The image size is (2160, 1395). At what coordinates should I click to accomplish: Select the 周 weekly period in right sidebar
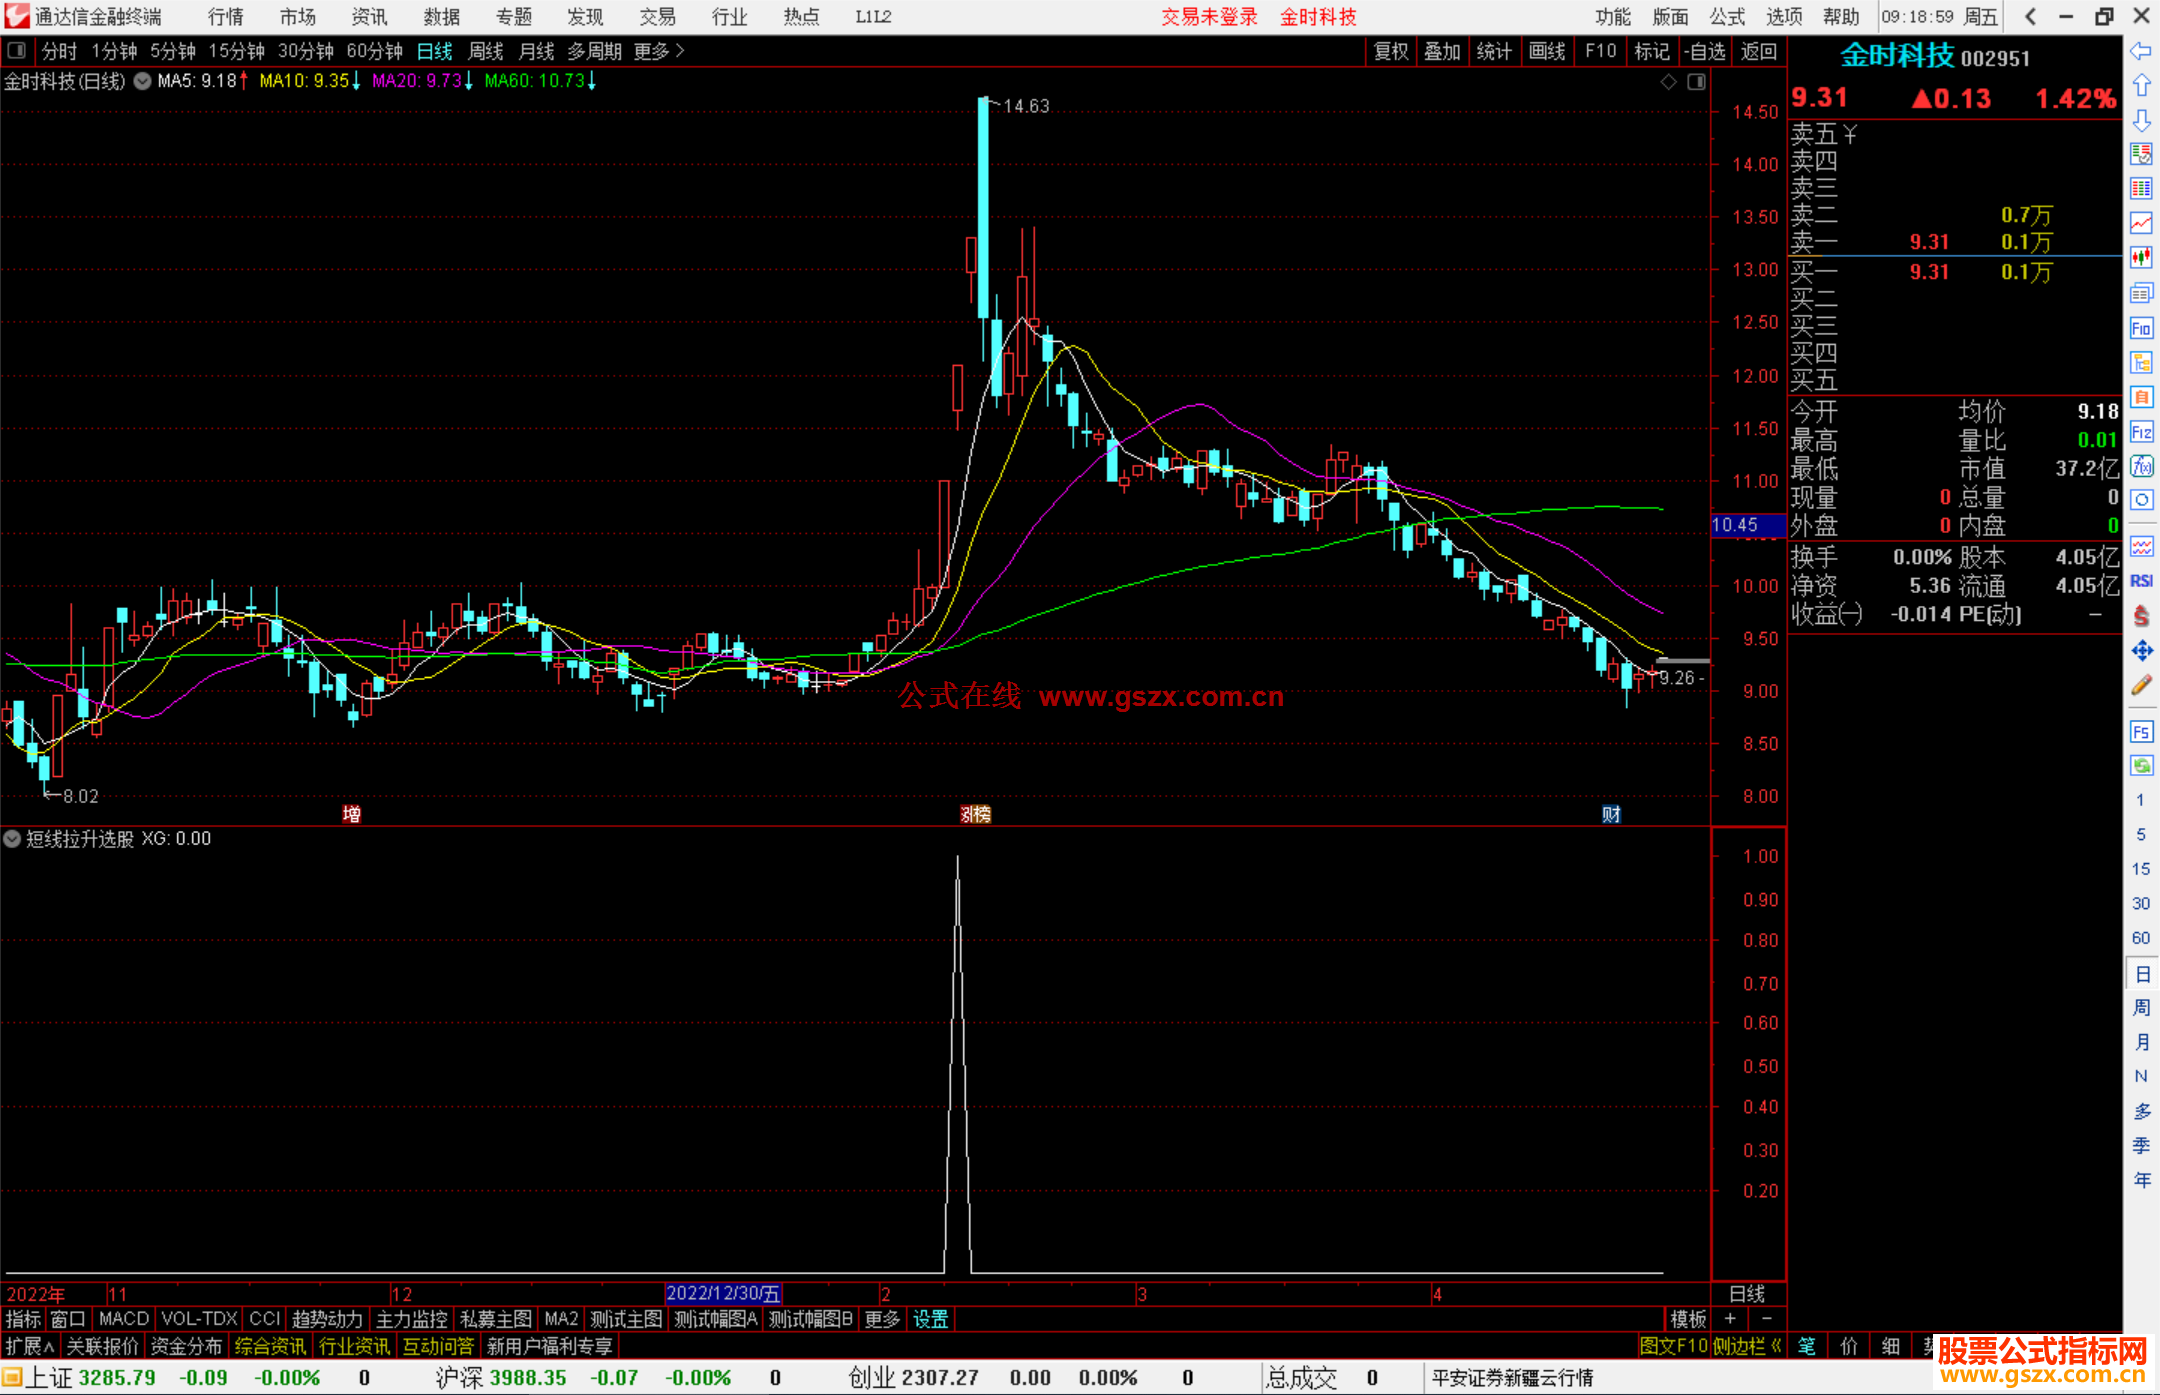click(x=2141, y=1008)
